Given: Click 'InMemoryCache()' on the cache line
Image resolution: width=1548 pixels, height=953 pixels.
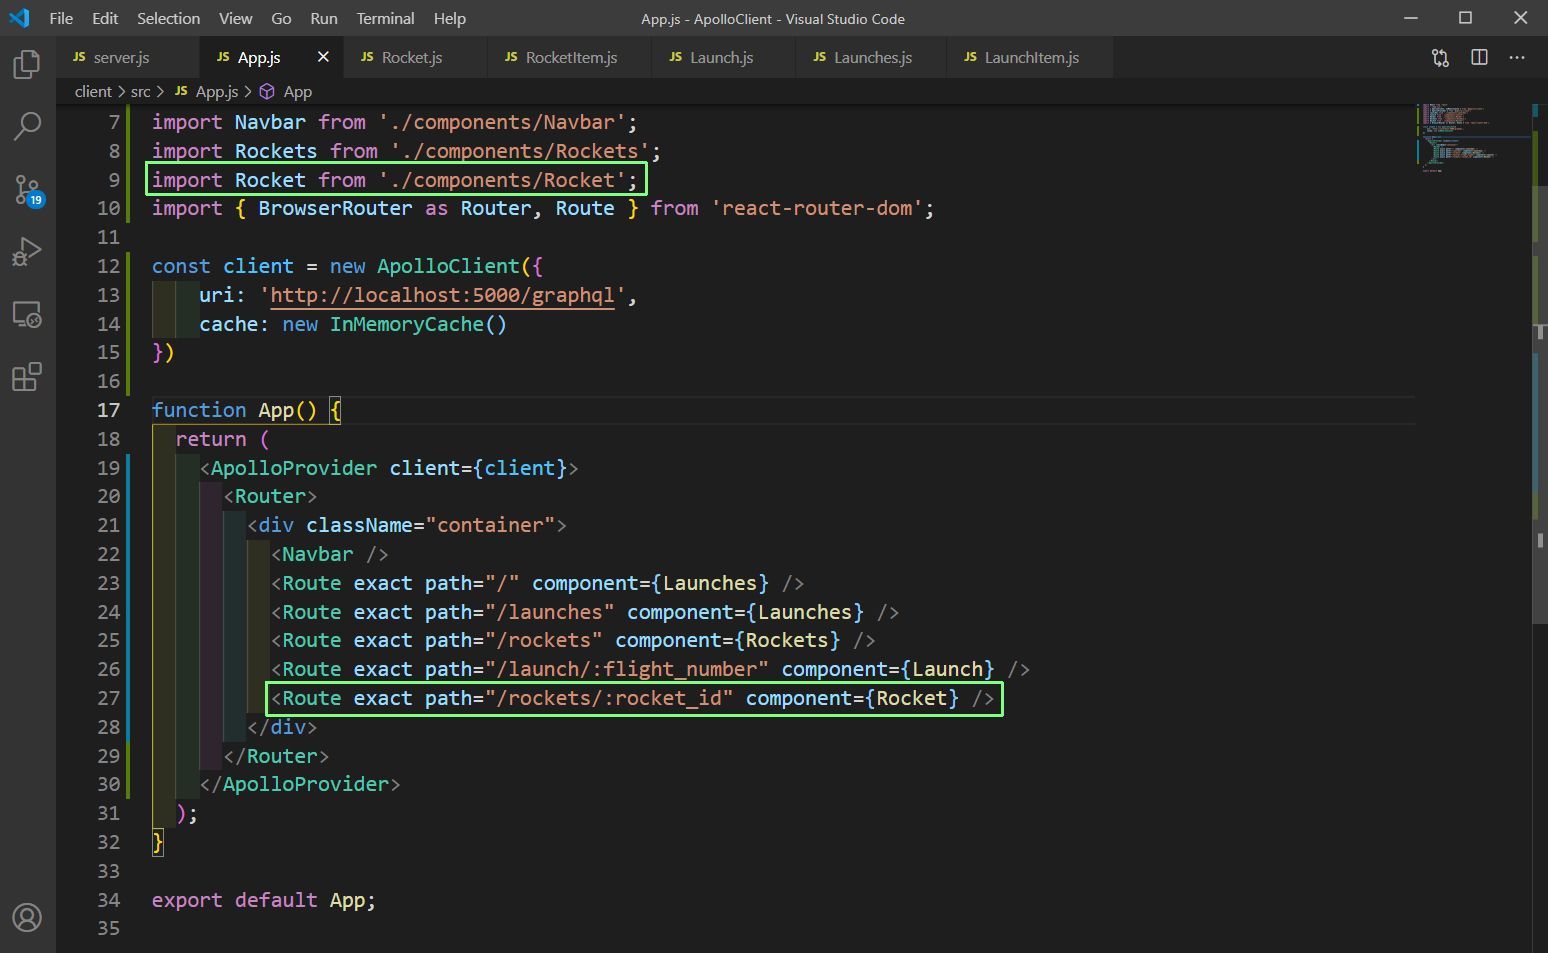Looking at the screenshot, I should click(x=418, y=324).
